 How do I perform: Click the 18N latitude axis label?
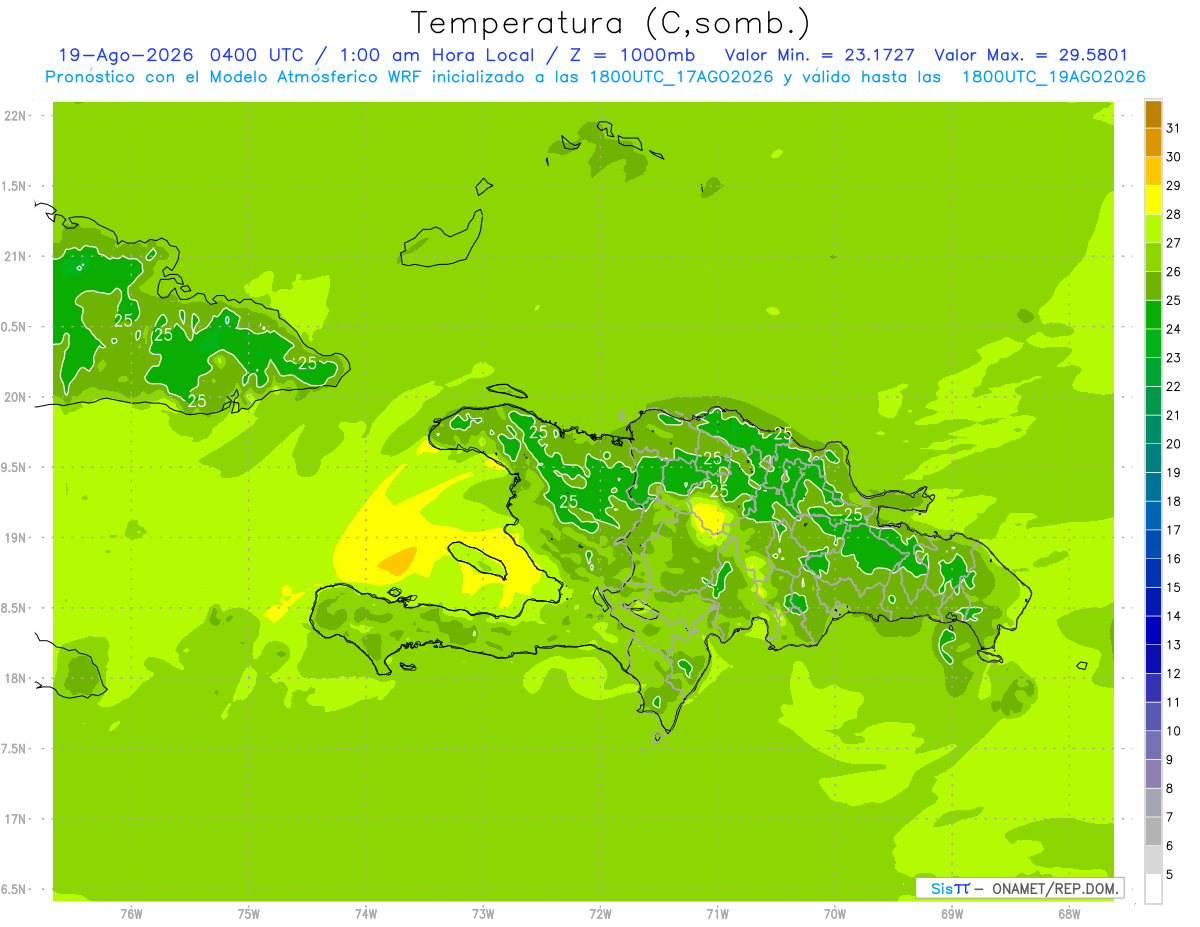(x=14, y=679)
